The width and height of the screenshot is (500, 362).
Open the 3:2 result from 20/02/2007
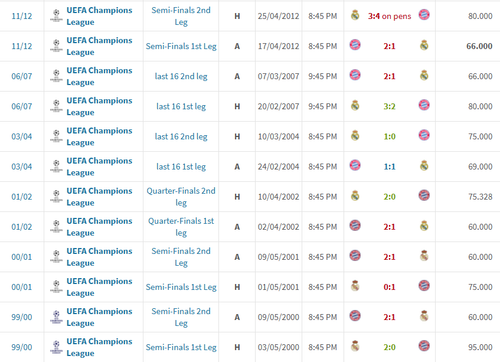click(389, 106)
